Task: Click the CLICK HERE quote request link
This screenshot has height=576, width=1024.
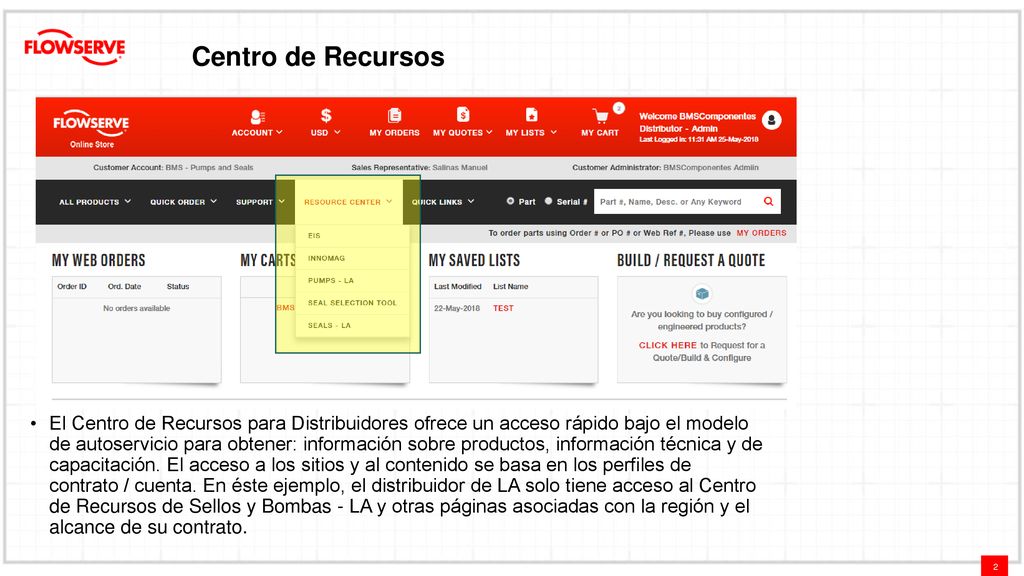Action: 667,345
